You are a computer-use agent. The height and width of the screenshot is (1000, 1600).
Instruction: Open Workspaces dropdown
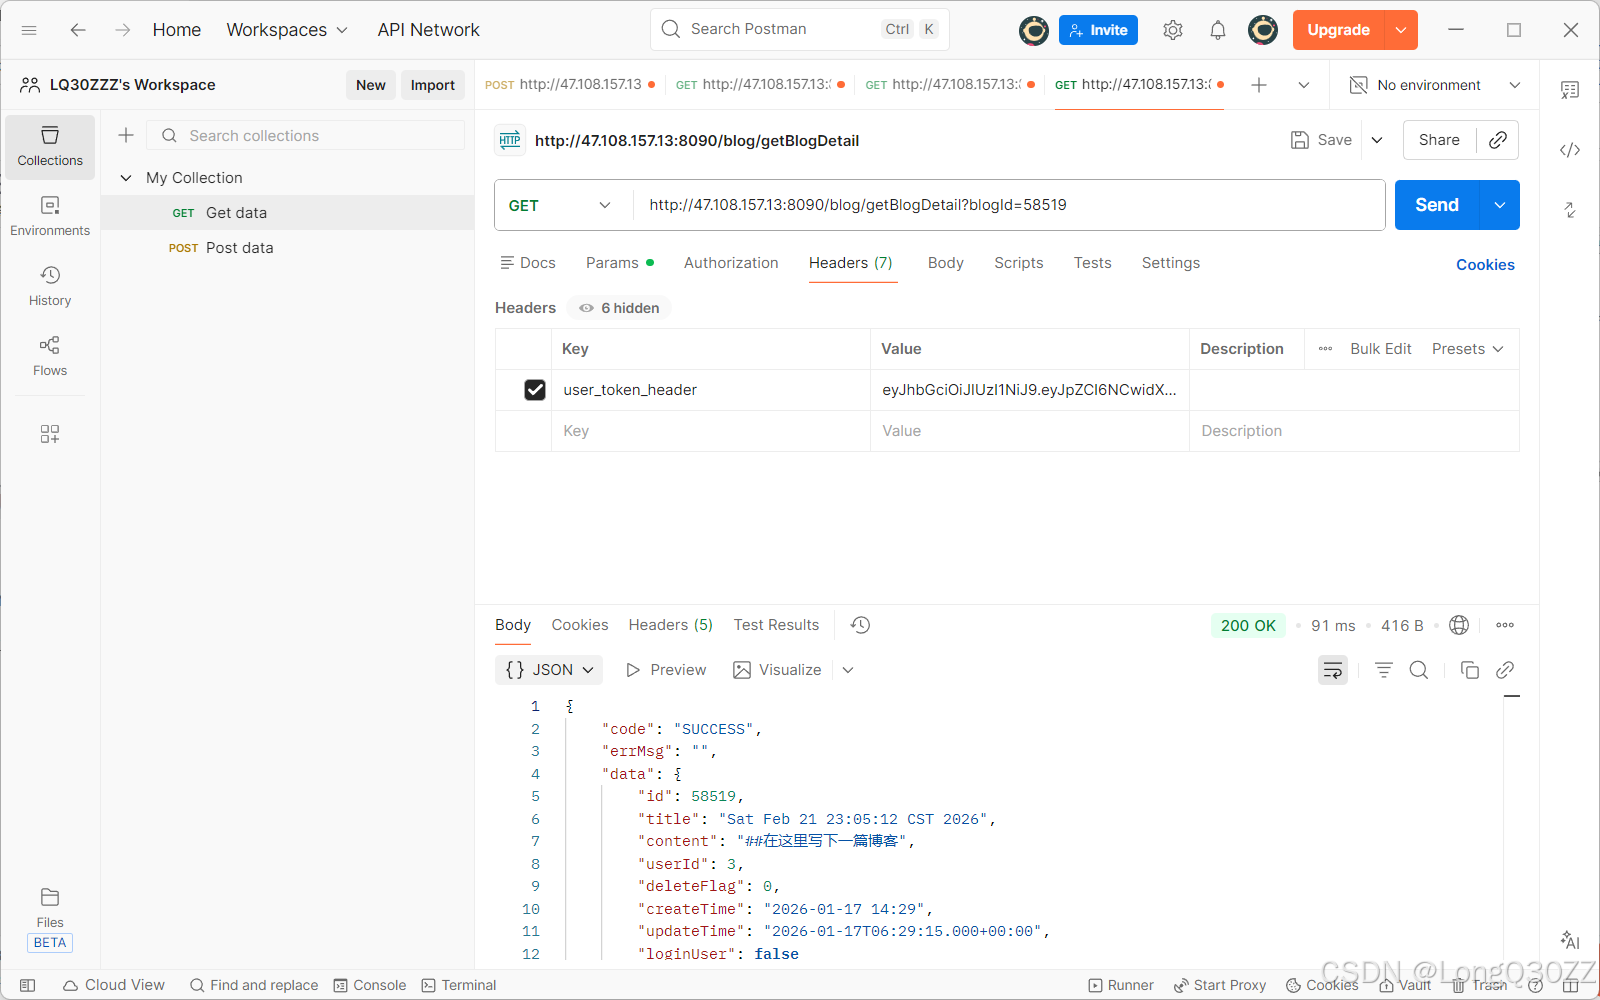(x=287, y=30)
